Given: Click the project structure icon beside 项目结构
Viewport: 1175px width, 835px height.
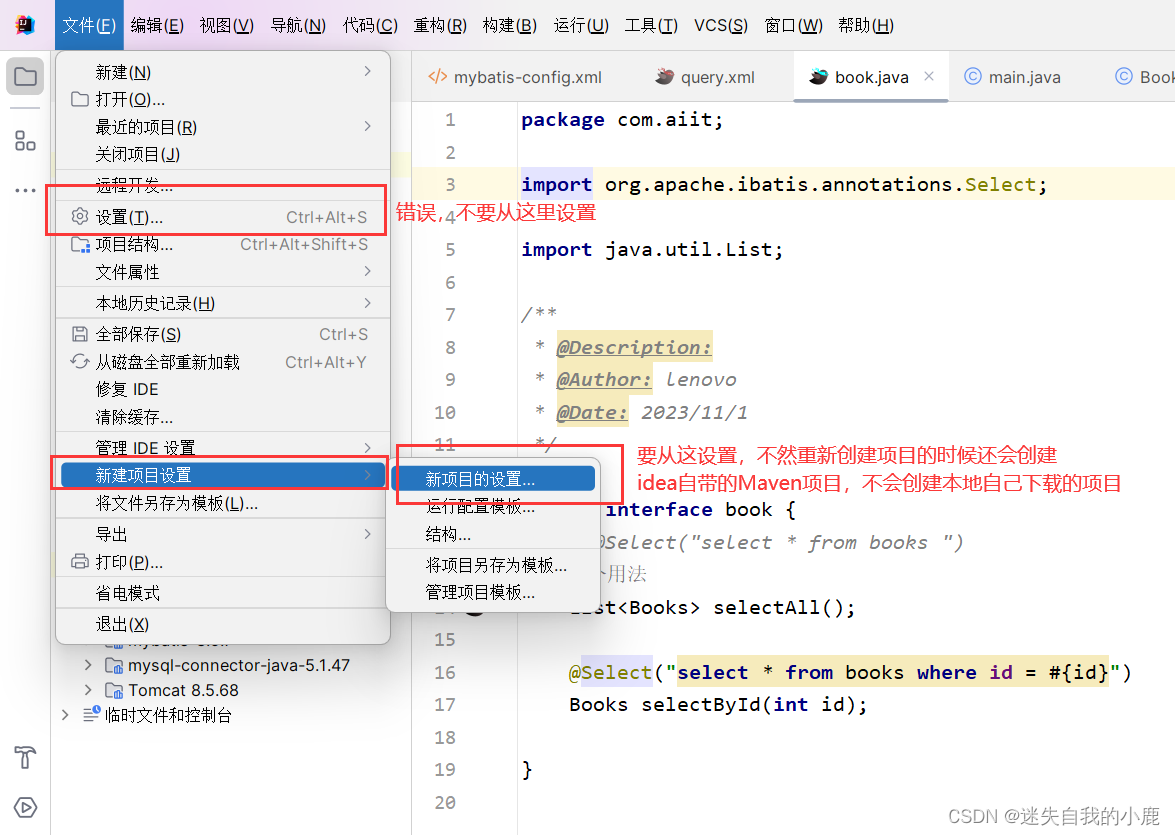Looking at the screenshot, I should pyautogui.click(x=80, y=244).
